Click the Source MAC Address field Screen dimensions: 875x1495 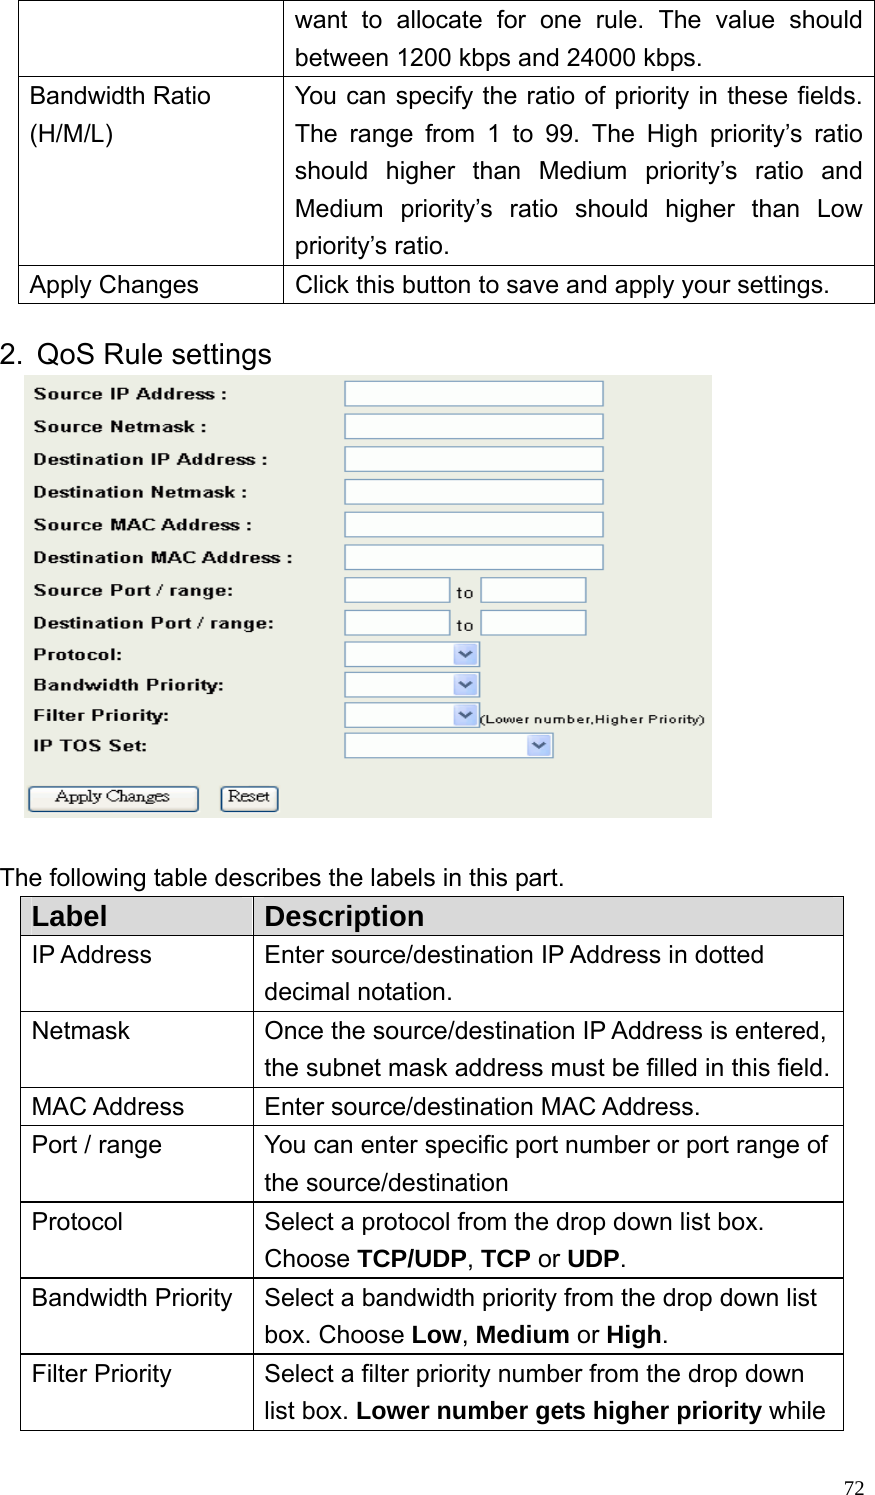pos(474,523)
